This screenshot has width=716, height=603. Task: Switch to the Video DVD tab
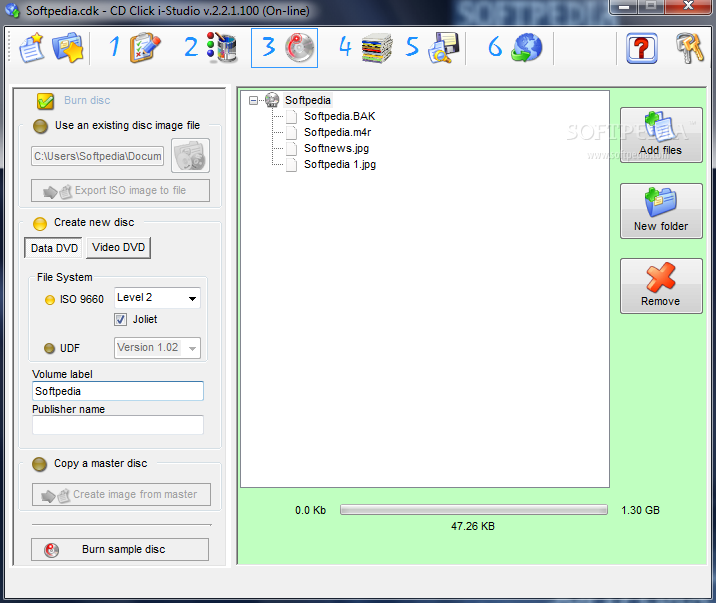pyautogui.click(x=119, y=247)
